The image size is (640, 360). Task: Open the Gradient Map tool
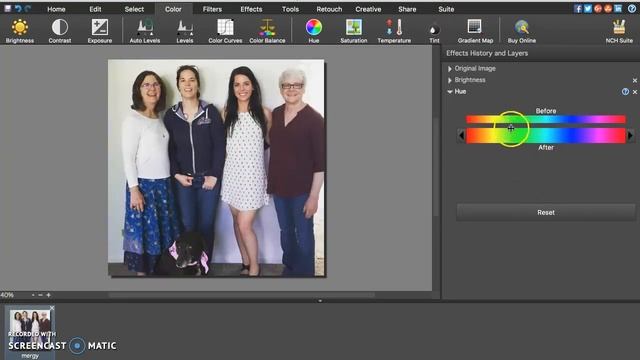pos(475,31)
